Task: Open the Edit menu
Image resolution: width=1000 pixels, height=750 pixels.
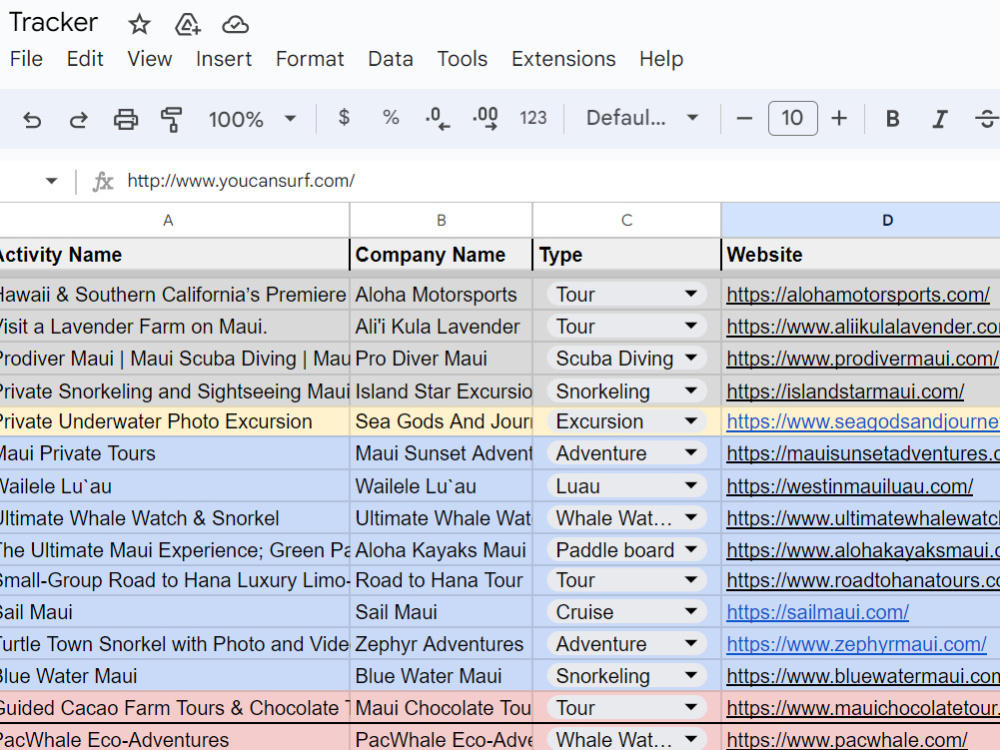Action: pos(85,59)
